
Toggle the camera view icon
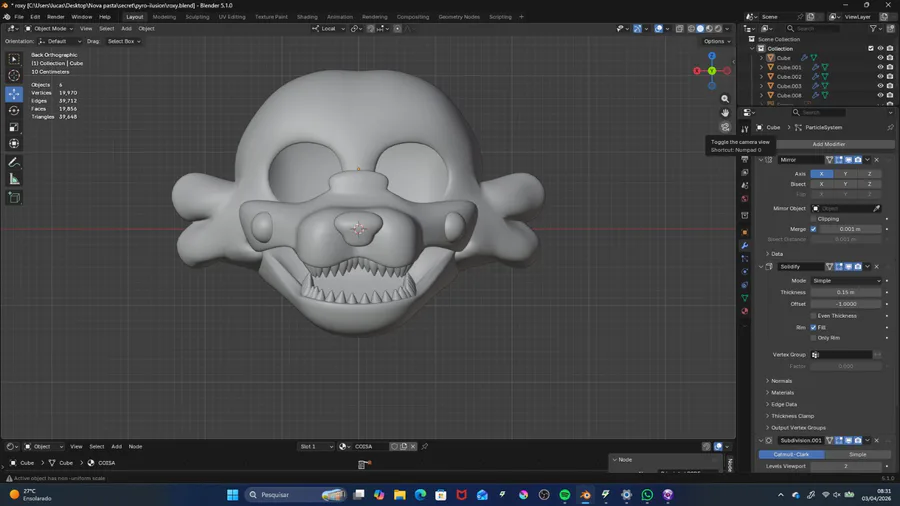[725, 127]
